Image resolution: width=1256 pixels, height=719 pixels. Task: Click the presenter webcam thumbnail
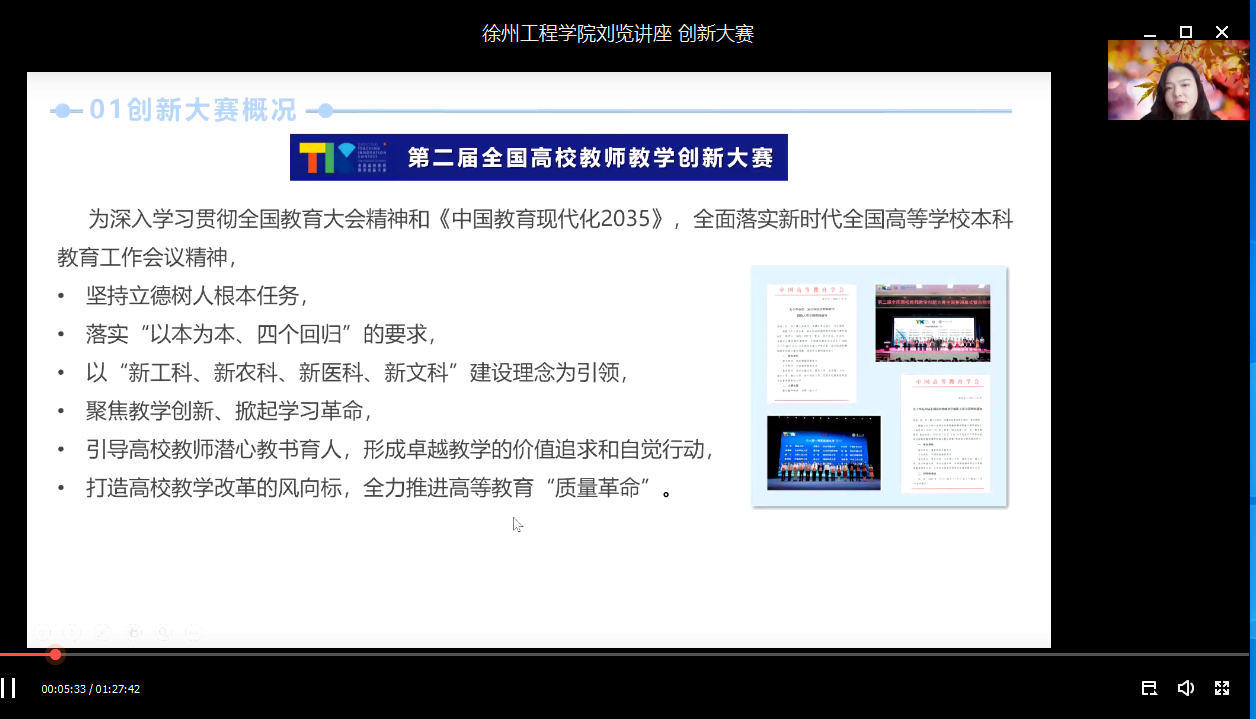[x=1178, y=80]
